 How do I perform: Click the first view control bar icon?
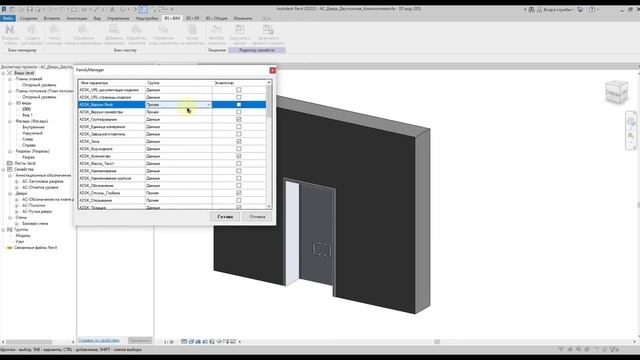tap(184, 341)
